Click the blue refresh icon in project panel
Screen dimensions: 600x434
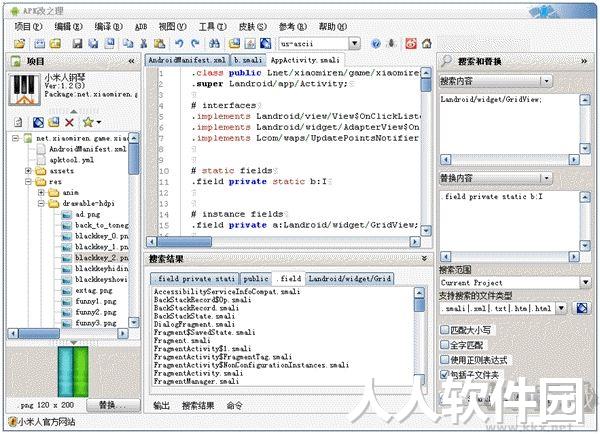(38, 122)
